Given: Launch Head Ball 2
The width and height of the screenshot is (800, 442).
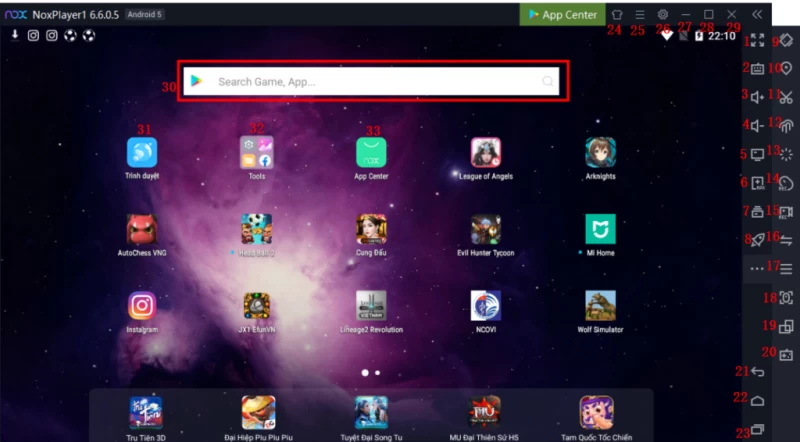Looking at the screenshot, I should coord(257,229).
